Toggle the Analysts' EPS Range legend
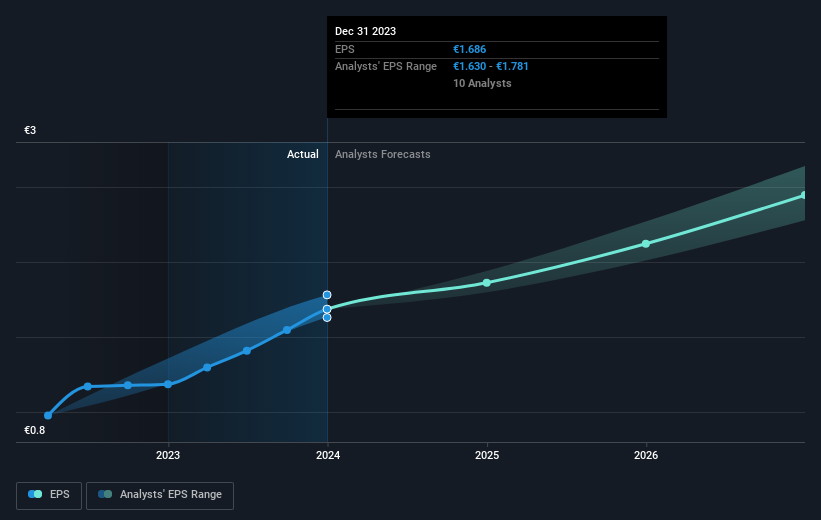Image resolution: width=821 pixels, height=520 pixels. tap(160, 495)
